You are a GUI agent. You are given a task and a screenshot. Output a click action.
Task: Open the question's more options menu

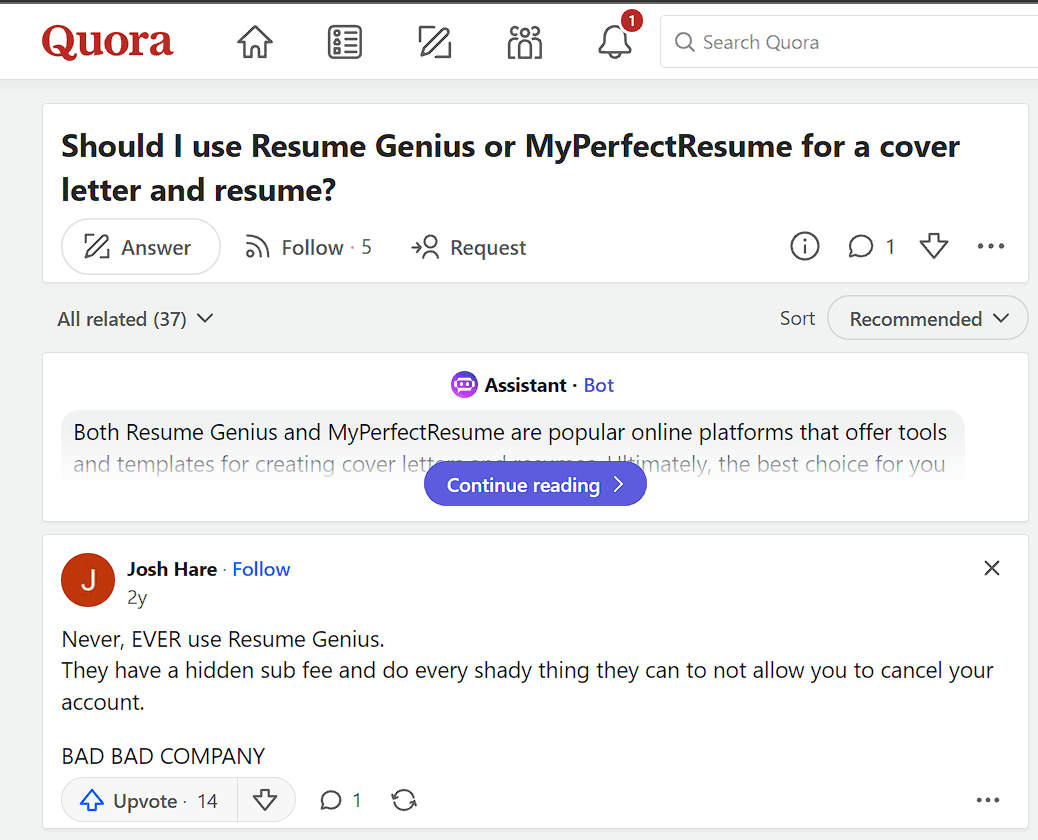pos(990,247)
